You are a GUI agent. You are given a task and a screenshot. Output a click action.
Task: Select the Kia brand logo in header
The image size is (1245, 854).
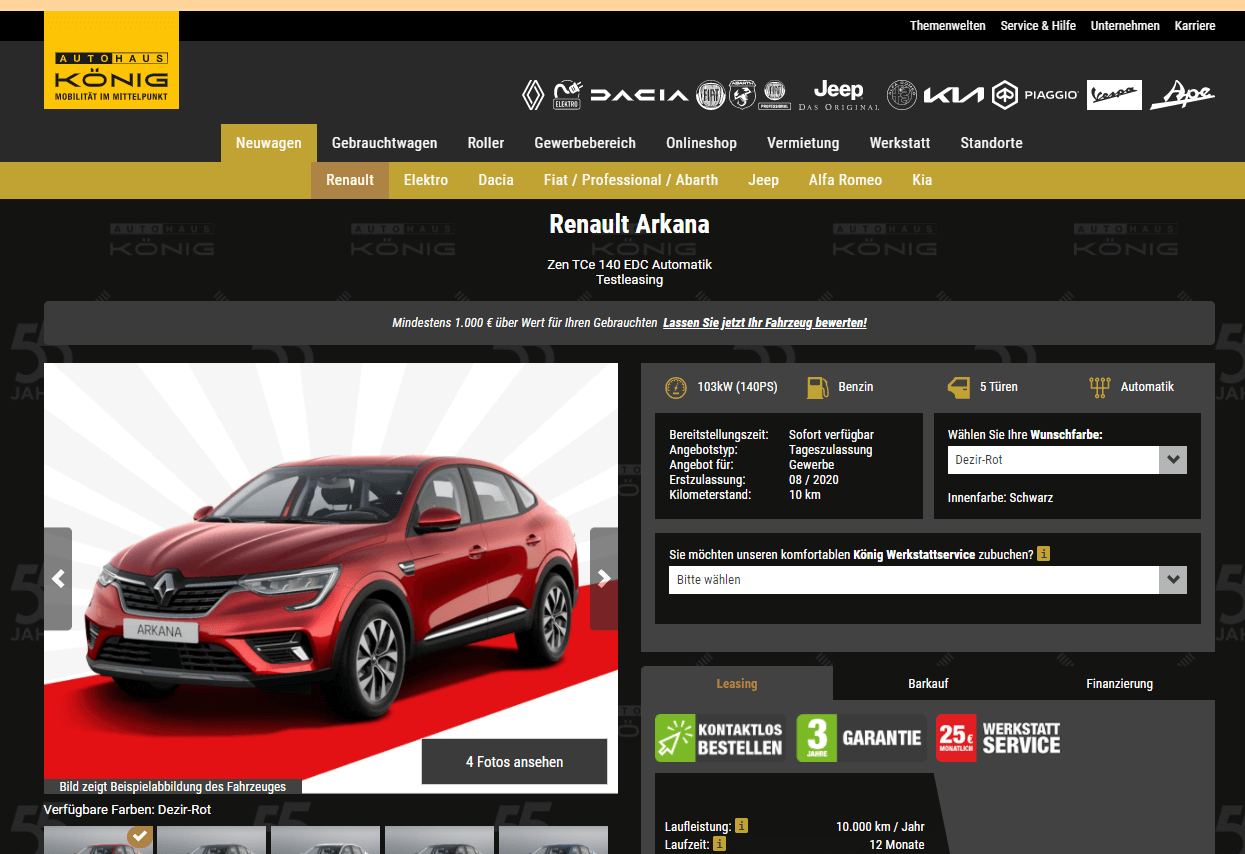(x=954, y=95)
